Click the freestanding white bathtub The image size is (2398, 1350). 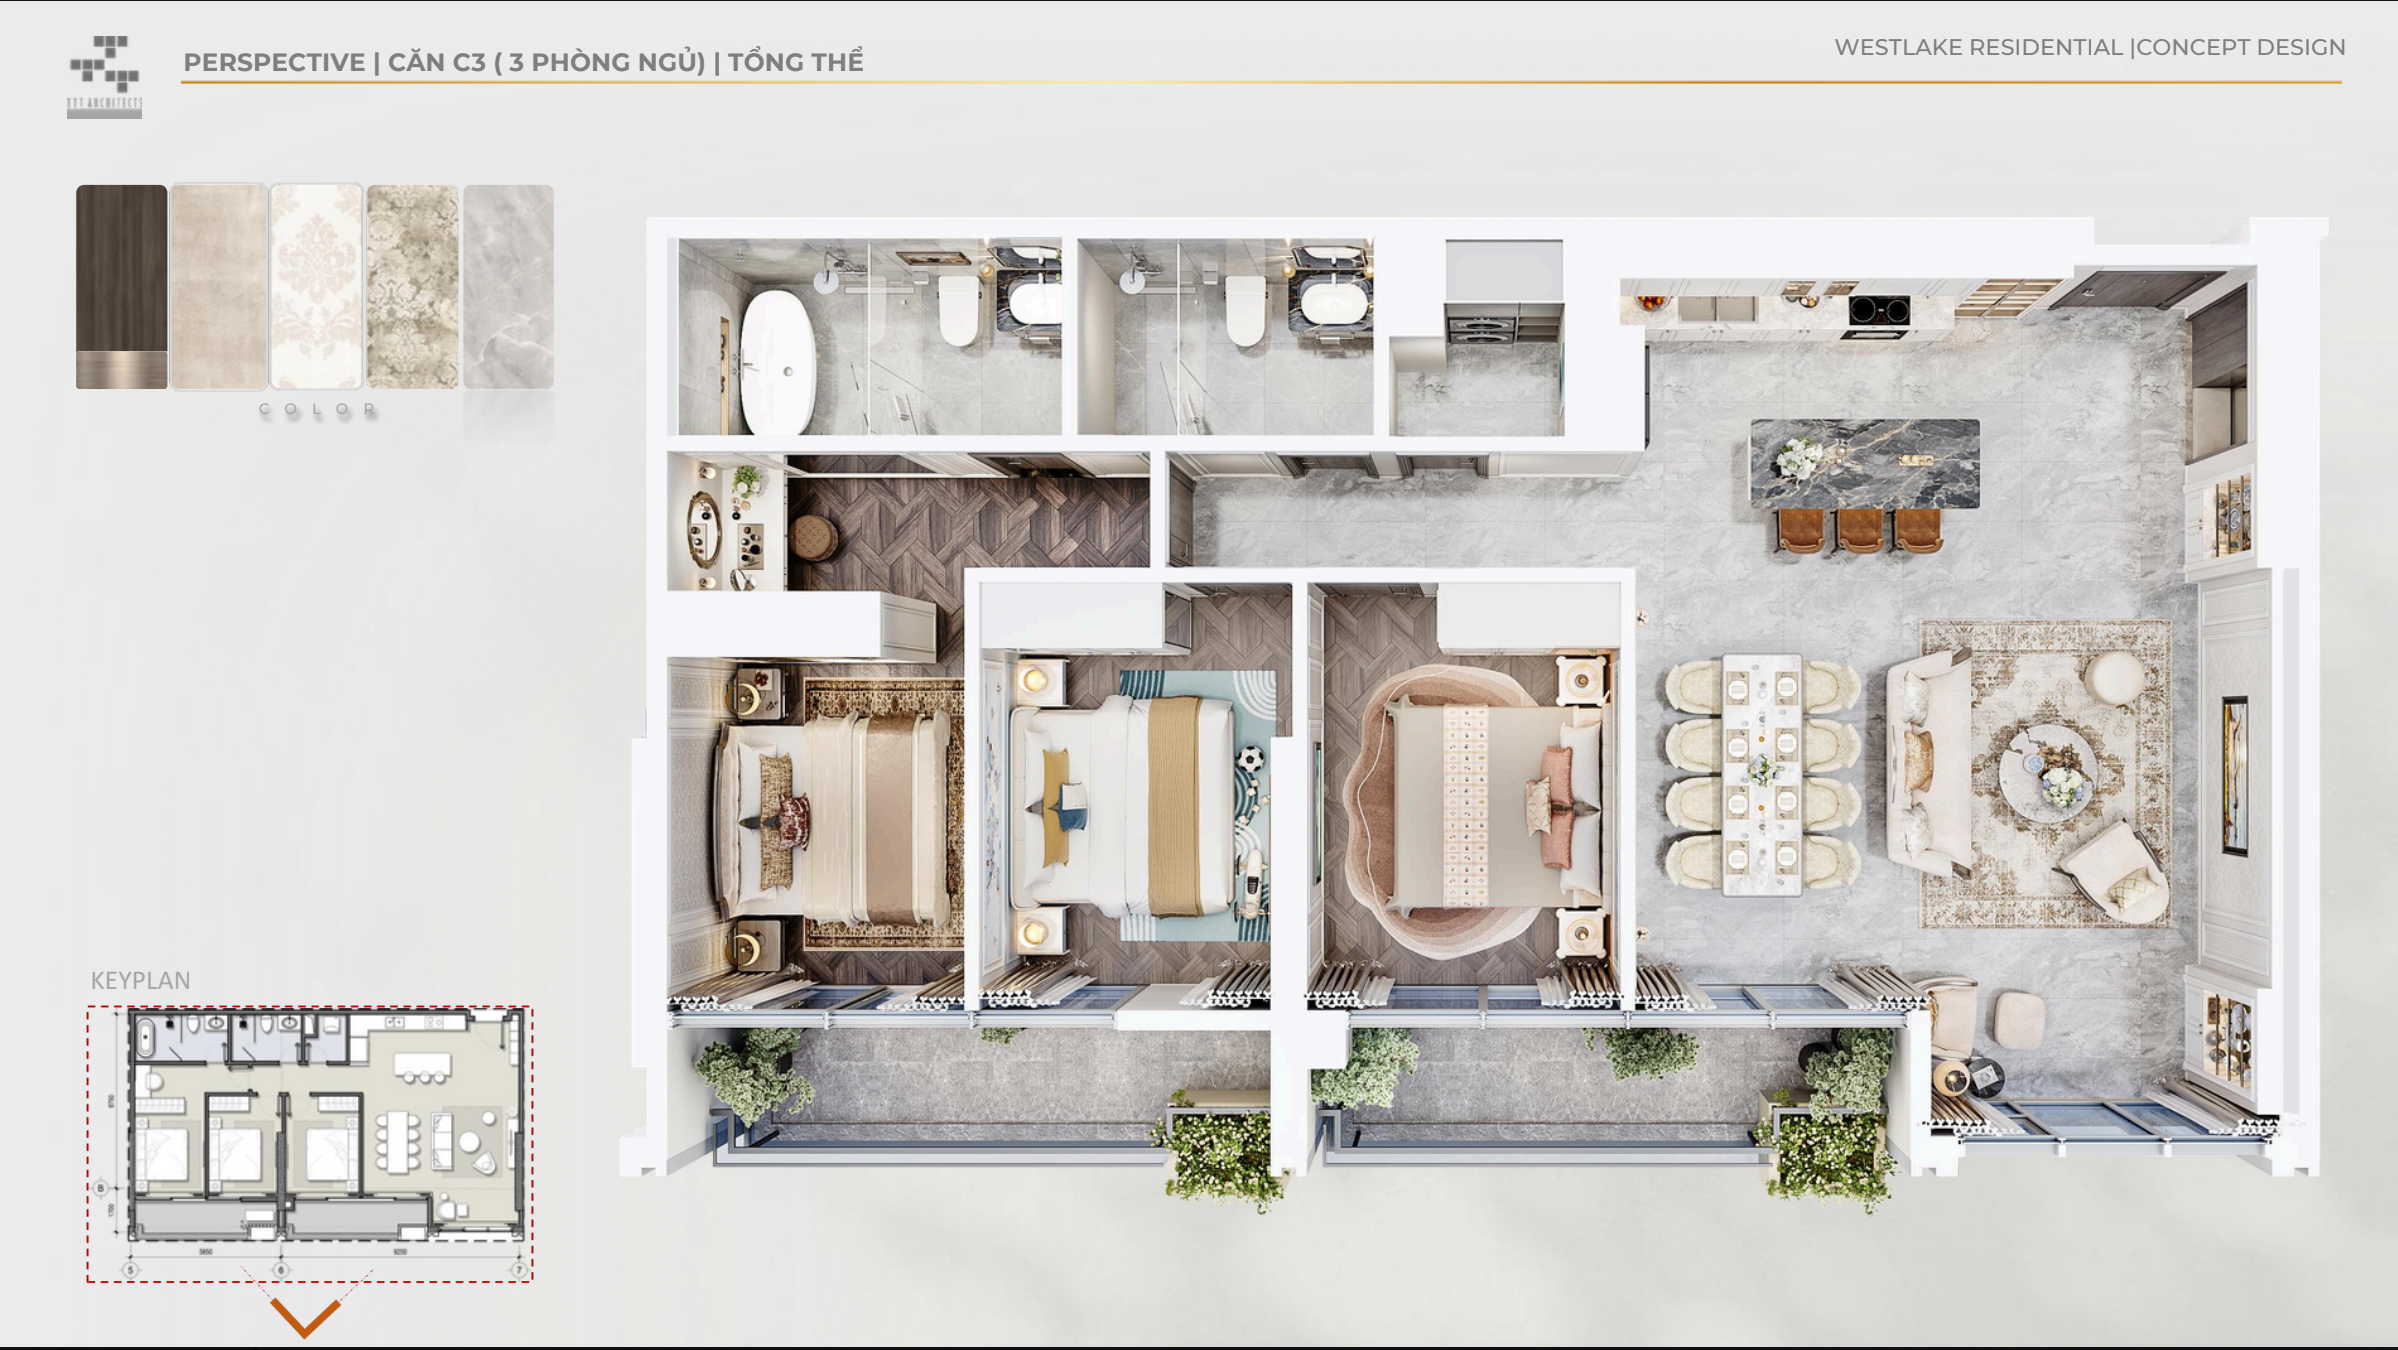pyautogui.click(x=777, y=361)
